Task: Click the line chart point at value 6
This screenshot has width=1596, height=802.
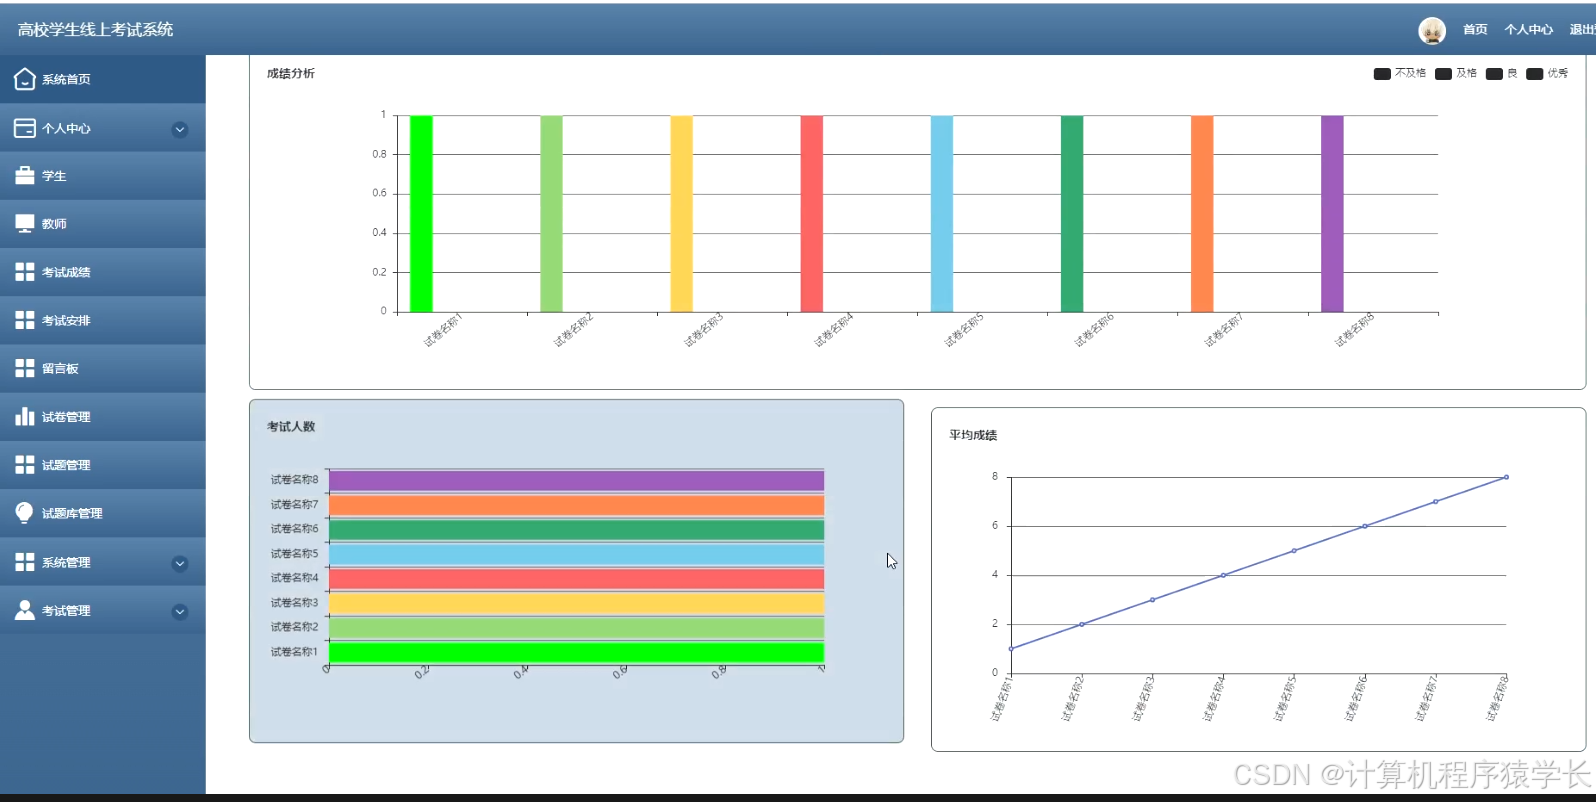Action: (x=1365, y=526)
